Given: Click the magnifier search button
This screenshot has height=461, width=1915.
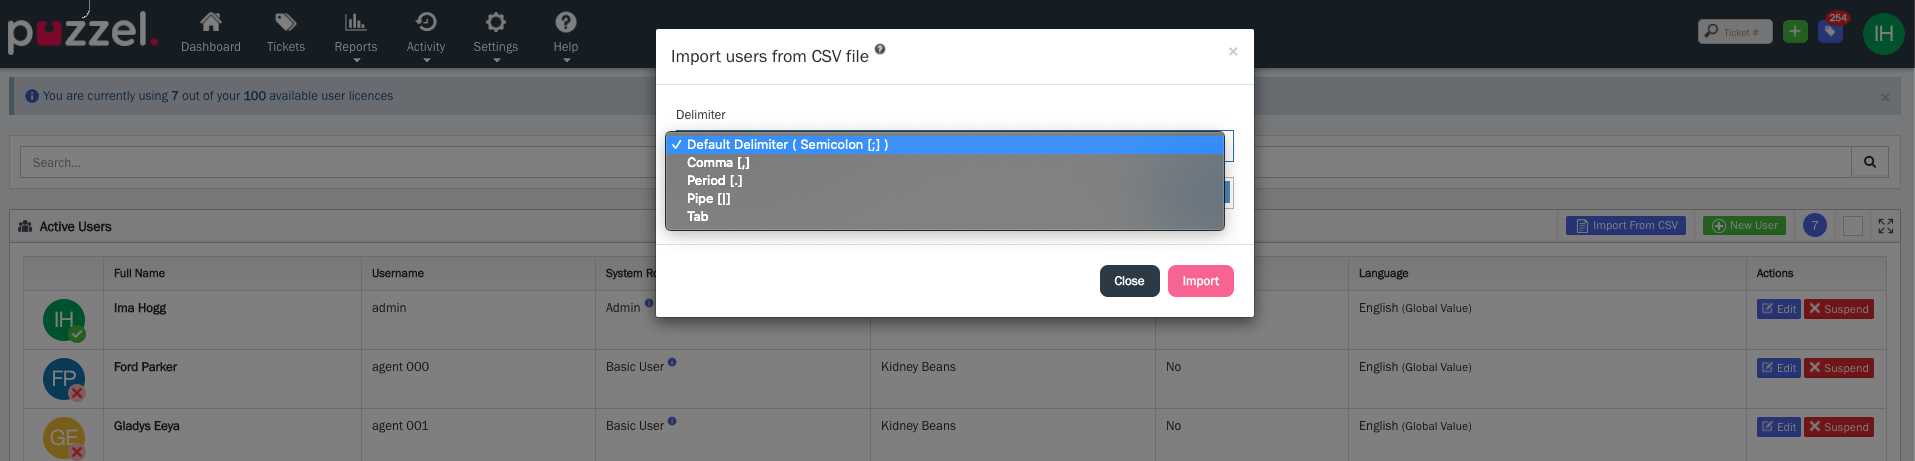Looking at the screenshot, I should click(1869, 162).
